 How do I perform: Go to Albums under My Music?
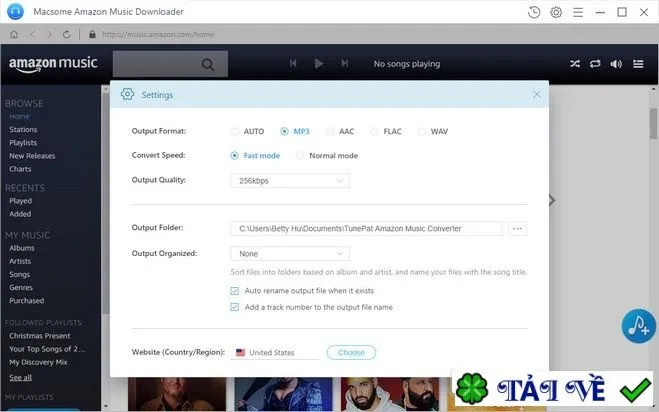coord(22,248)
